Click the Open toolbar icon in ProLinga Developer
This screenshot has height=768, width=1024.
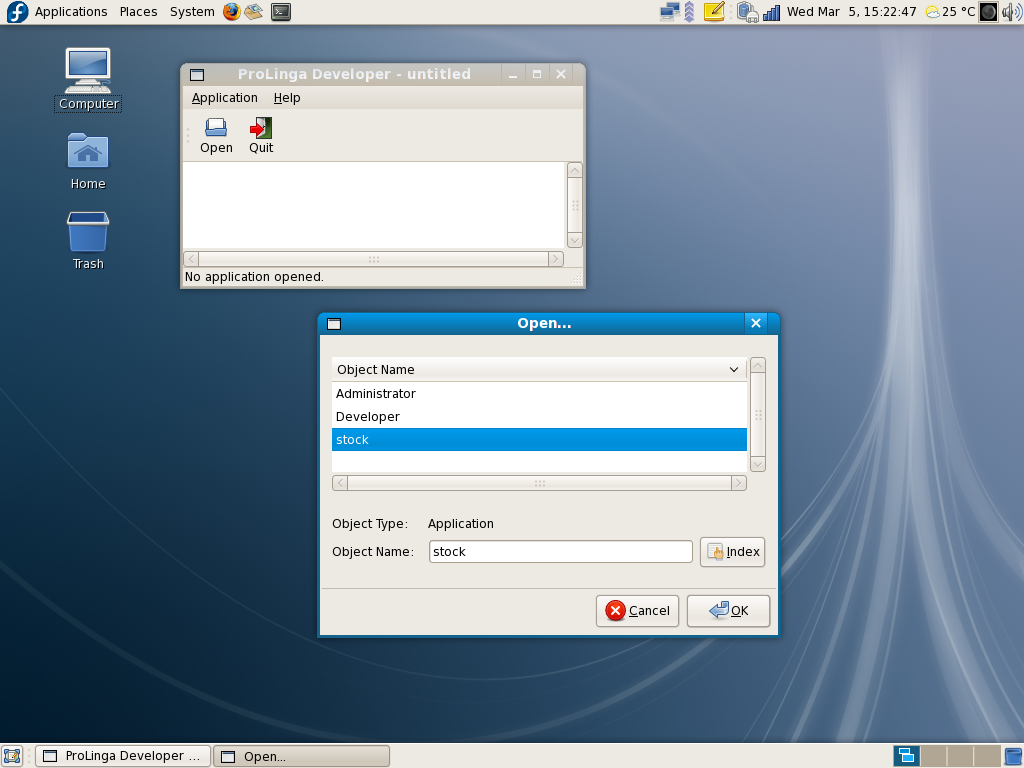[x=216, y=136]
